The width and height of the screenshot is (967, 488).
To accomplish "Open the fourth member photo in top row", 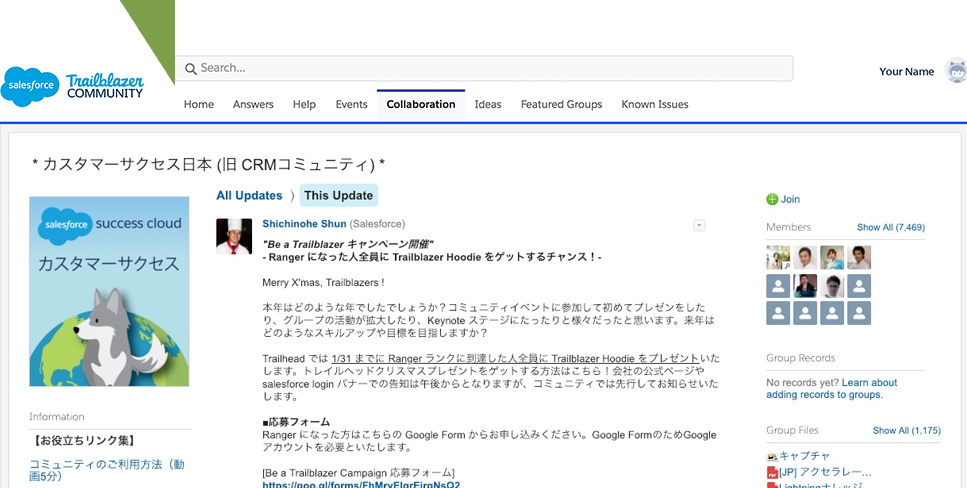I will 859,257.
